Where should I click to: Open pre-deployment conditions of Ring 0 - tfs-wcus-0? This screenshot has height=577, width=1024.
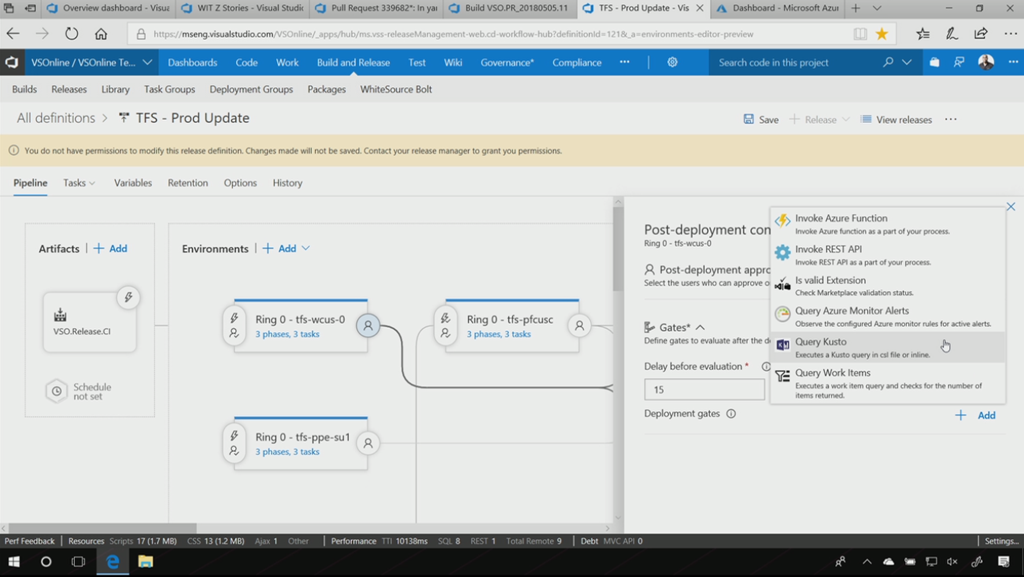(x=234, y=326)
